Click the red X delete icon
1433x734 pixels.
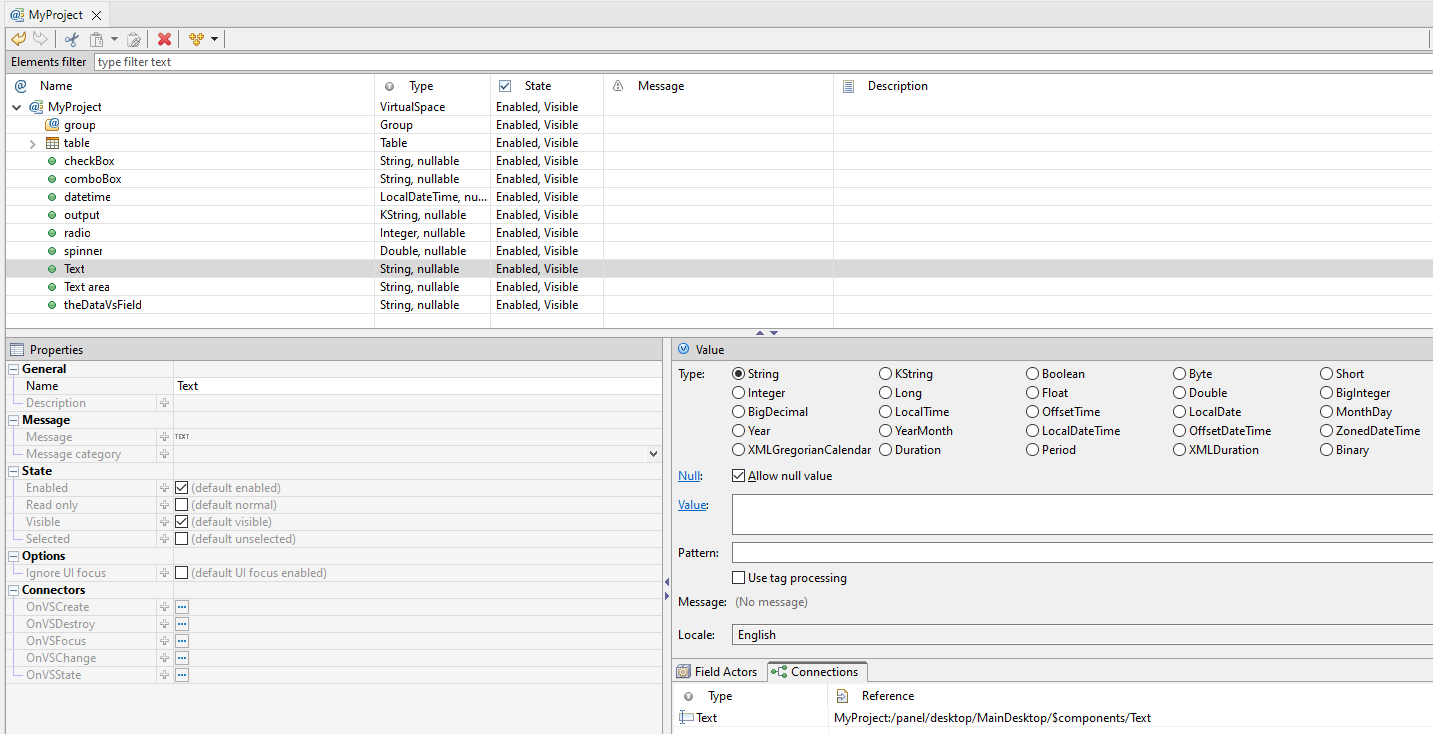pos(164,39)
